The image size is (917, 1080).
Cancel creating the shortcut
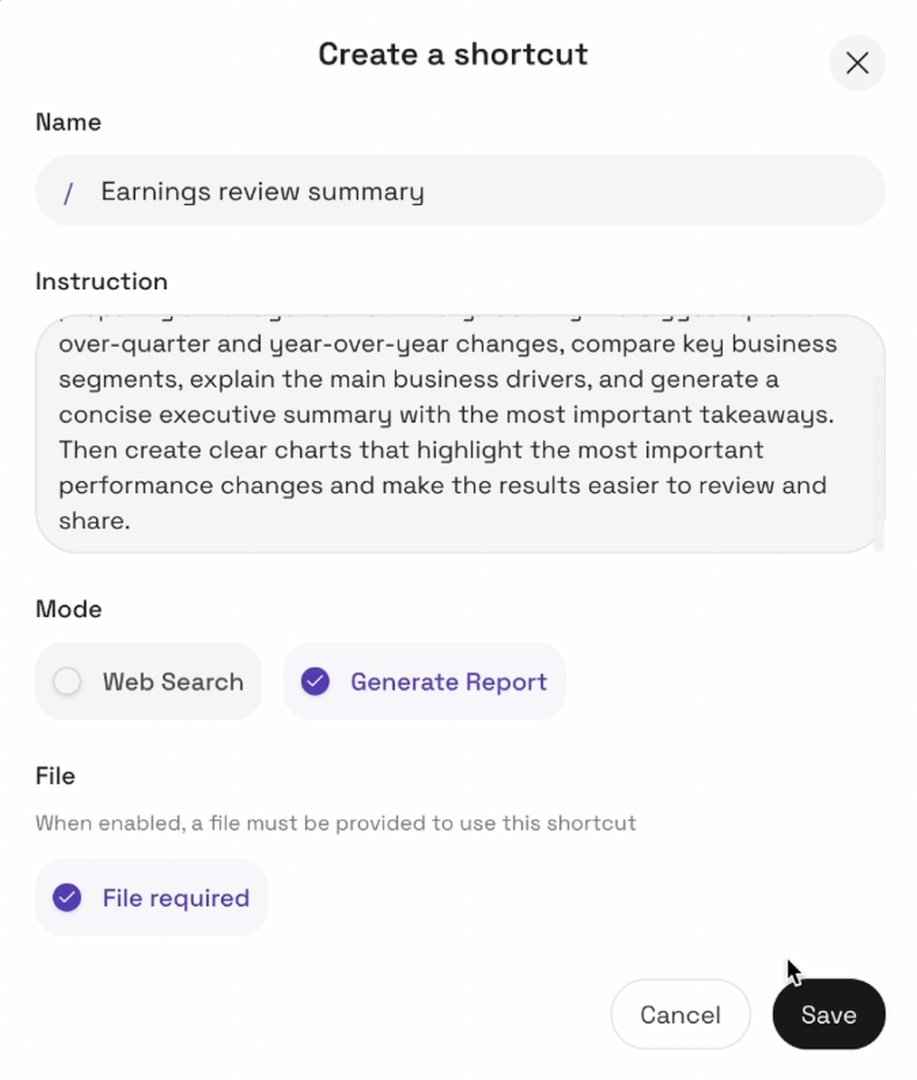pos(680,1015)
